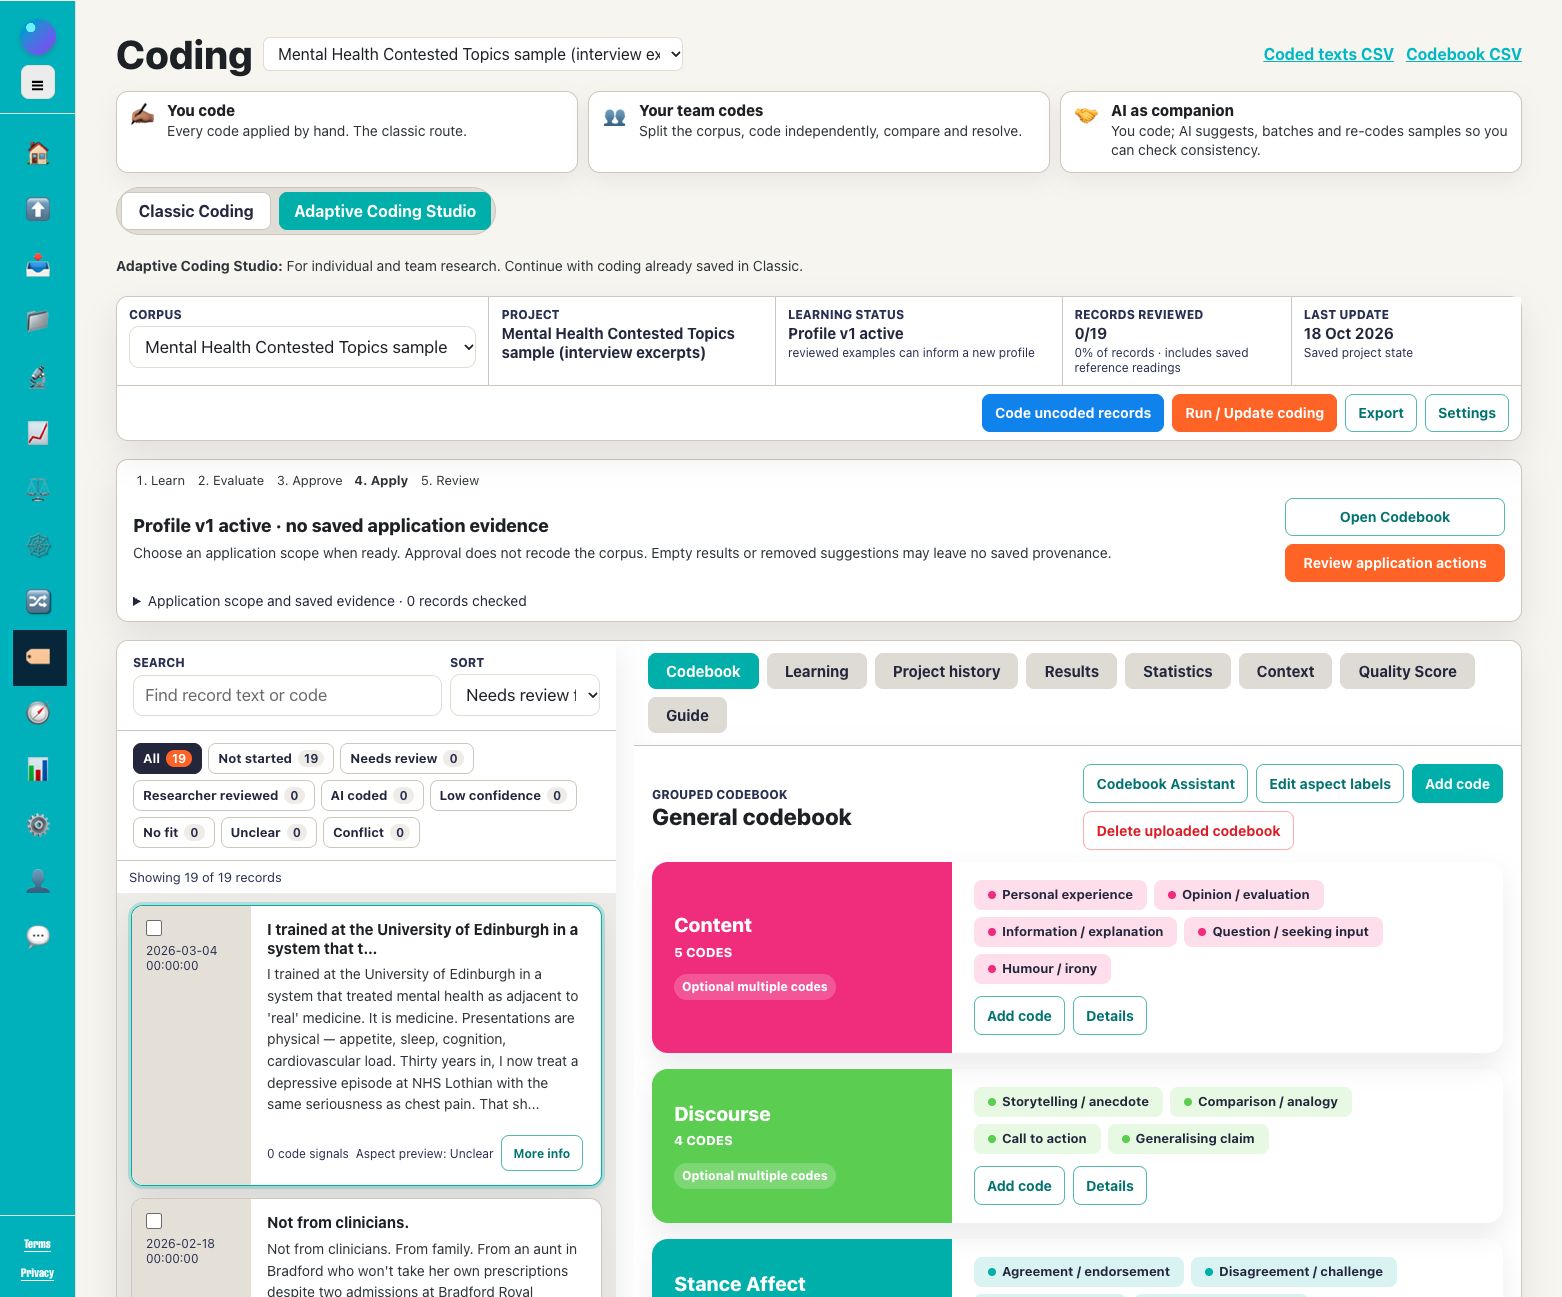Filter records by Needs review
The image size is (1562, 1297).
click(406, 758)
